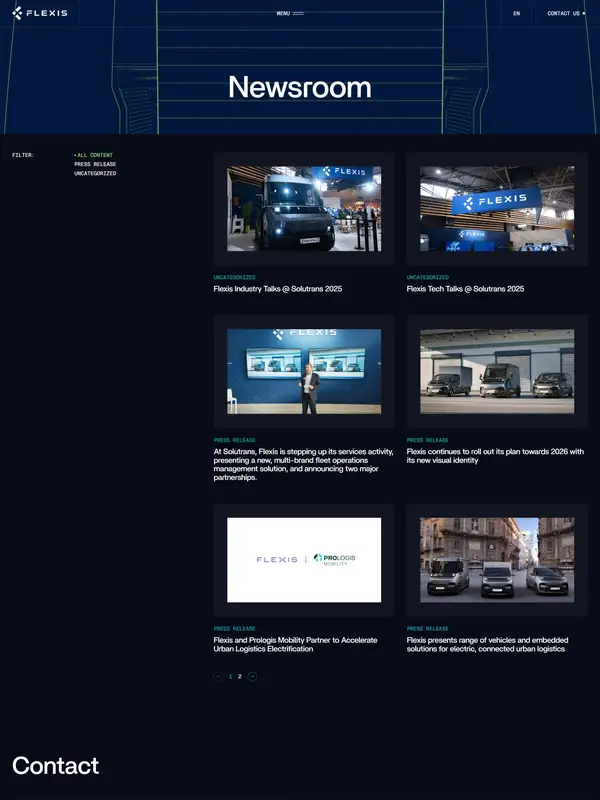This screenshot has height=800, width=600.
Task: Click the Flexis logo in the header
Action: click(x=40, y=13)
